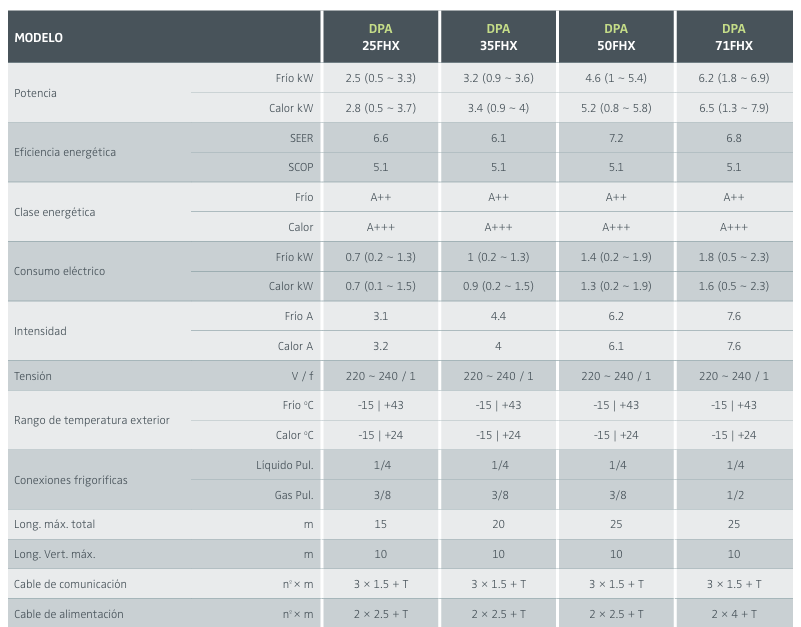Image resolution: width=801 pixels, height=627 pixels.
Task: Select the Cable de alimentación label
Action: [69, 614]
